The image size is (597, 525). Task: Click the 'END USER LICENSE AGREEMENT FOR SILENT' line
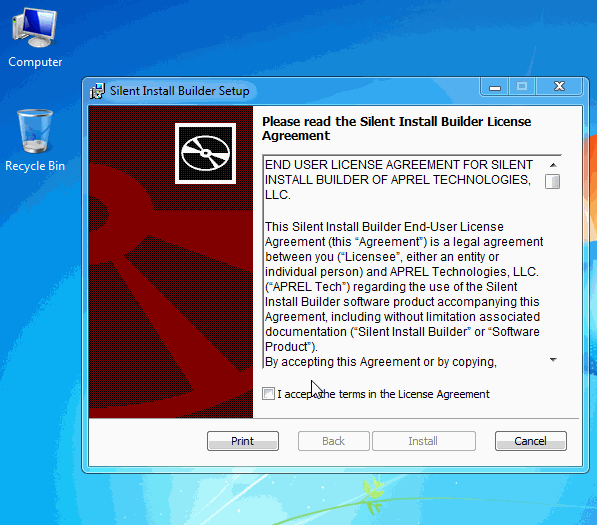pyautogui.click(x=399, y=165)
